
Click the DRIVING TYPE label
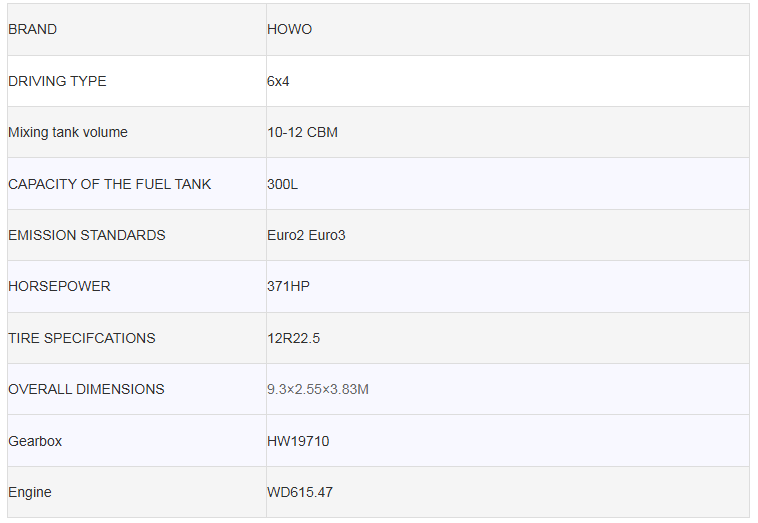coord(57,81)
